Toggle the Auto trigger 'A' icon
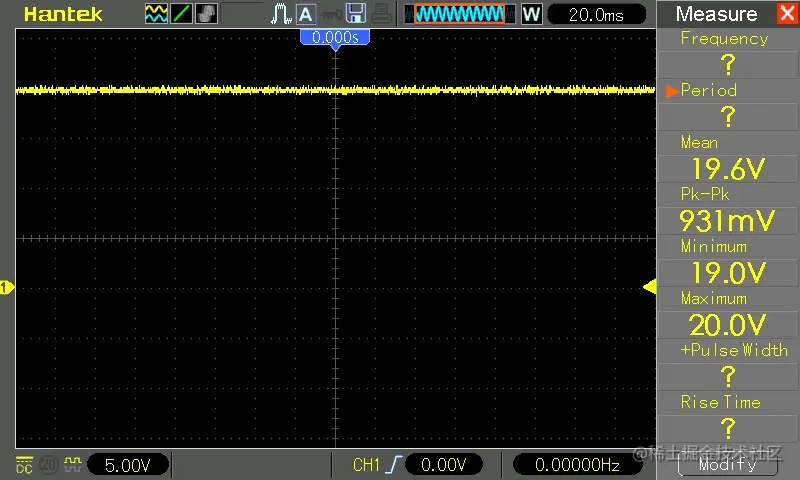Viewport: 800px width, 480px height. point(306,14)
